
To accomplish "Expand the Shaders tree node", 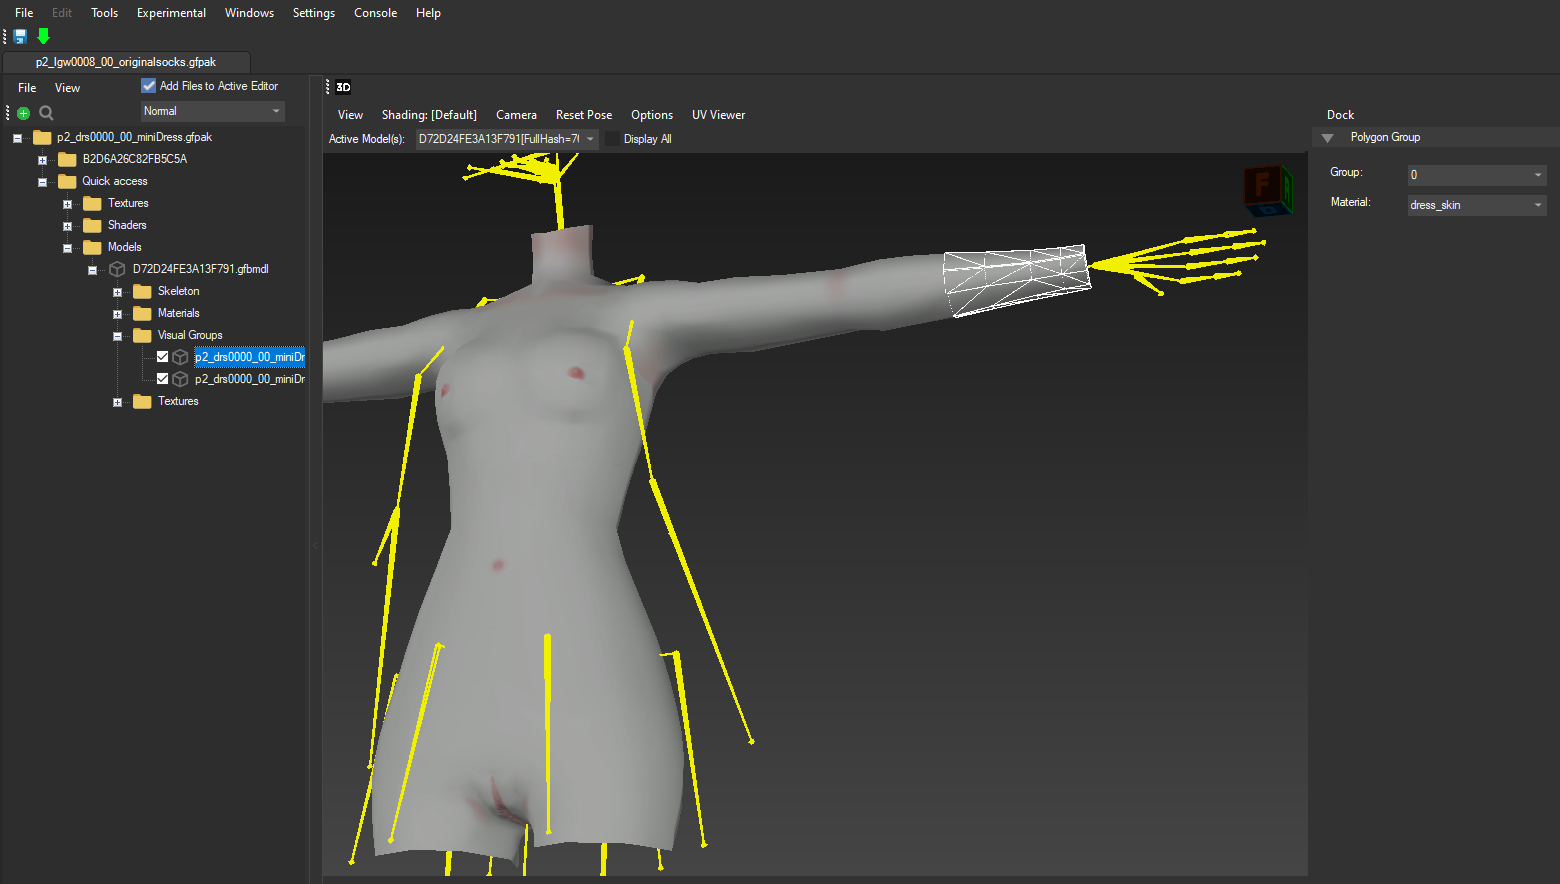I will pos(67,226).
